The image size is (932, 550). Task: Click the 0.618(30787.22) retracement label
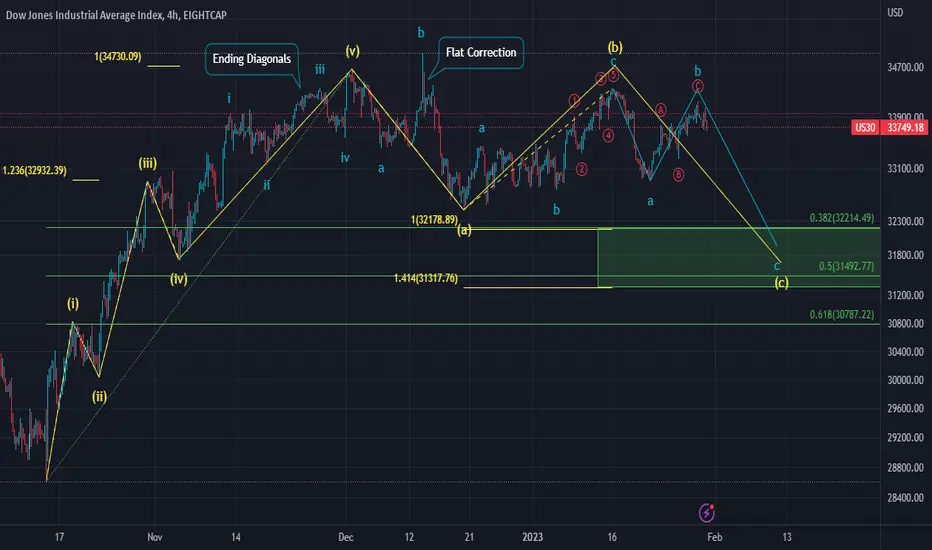842,315
